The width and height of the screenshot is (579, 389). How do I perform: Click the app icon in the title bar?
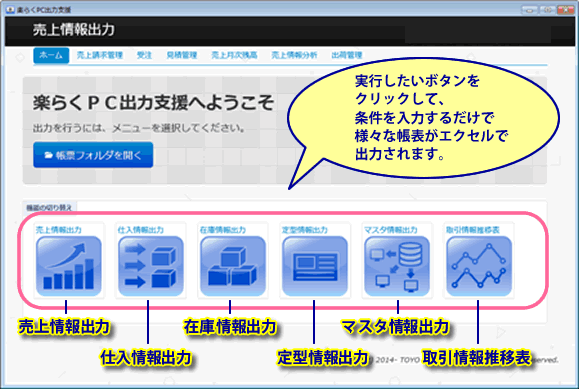point(10,10)
